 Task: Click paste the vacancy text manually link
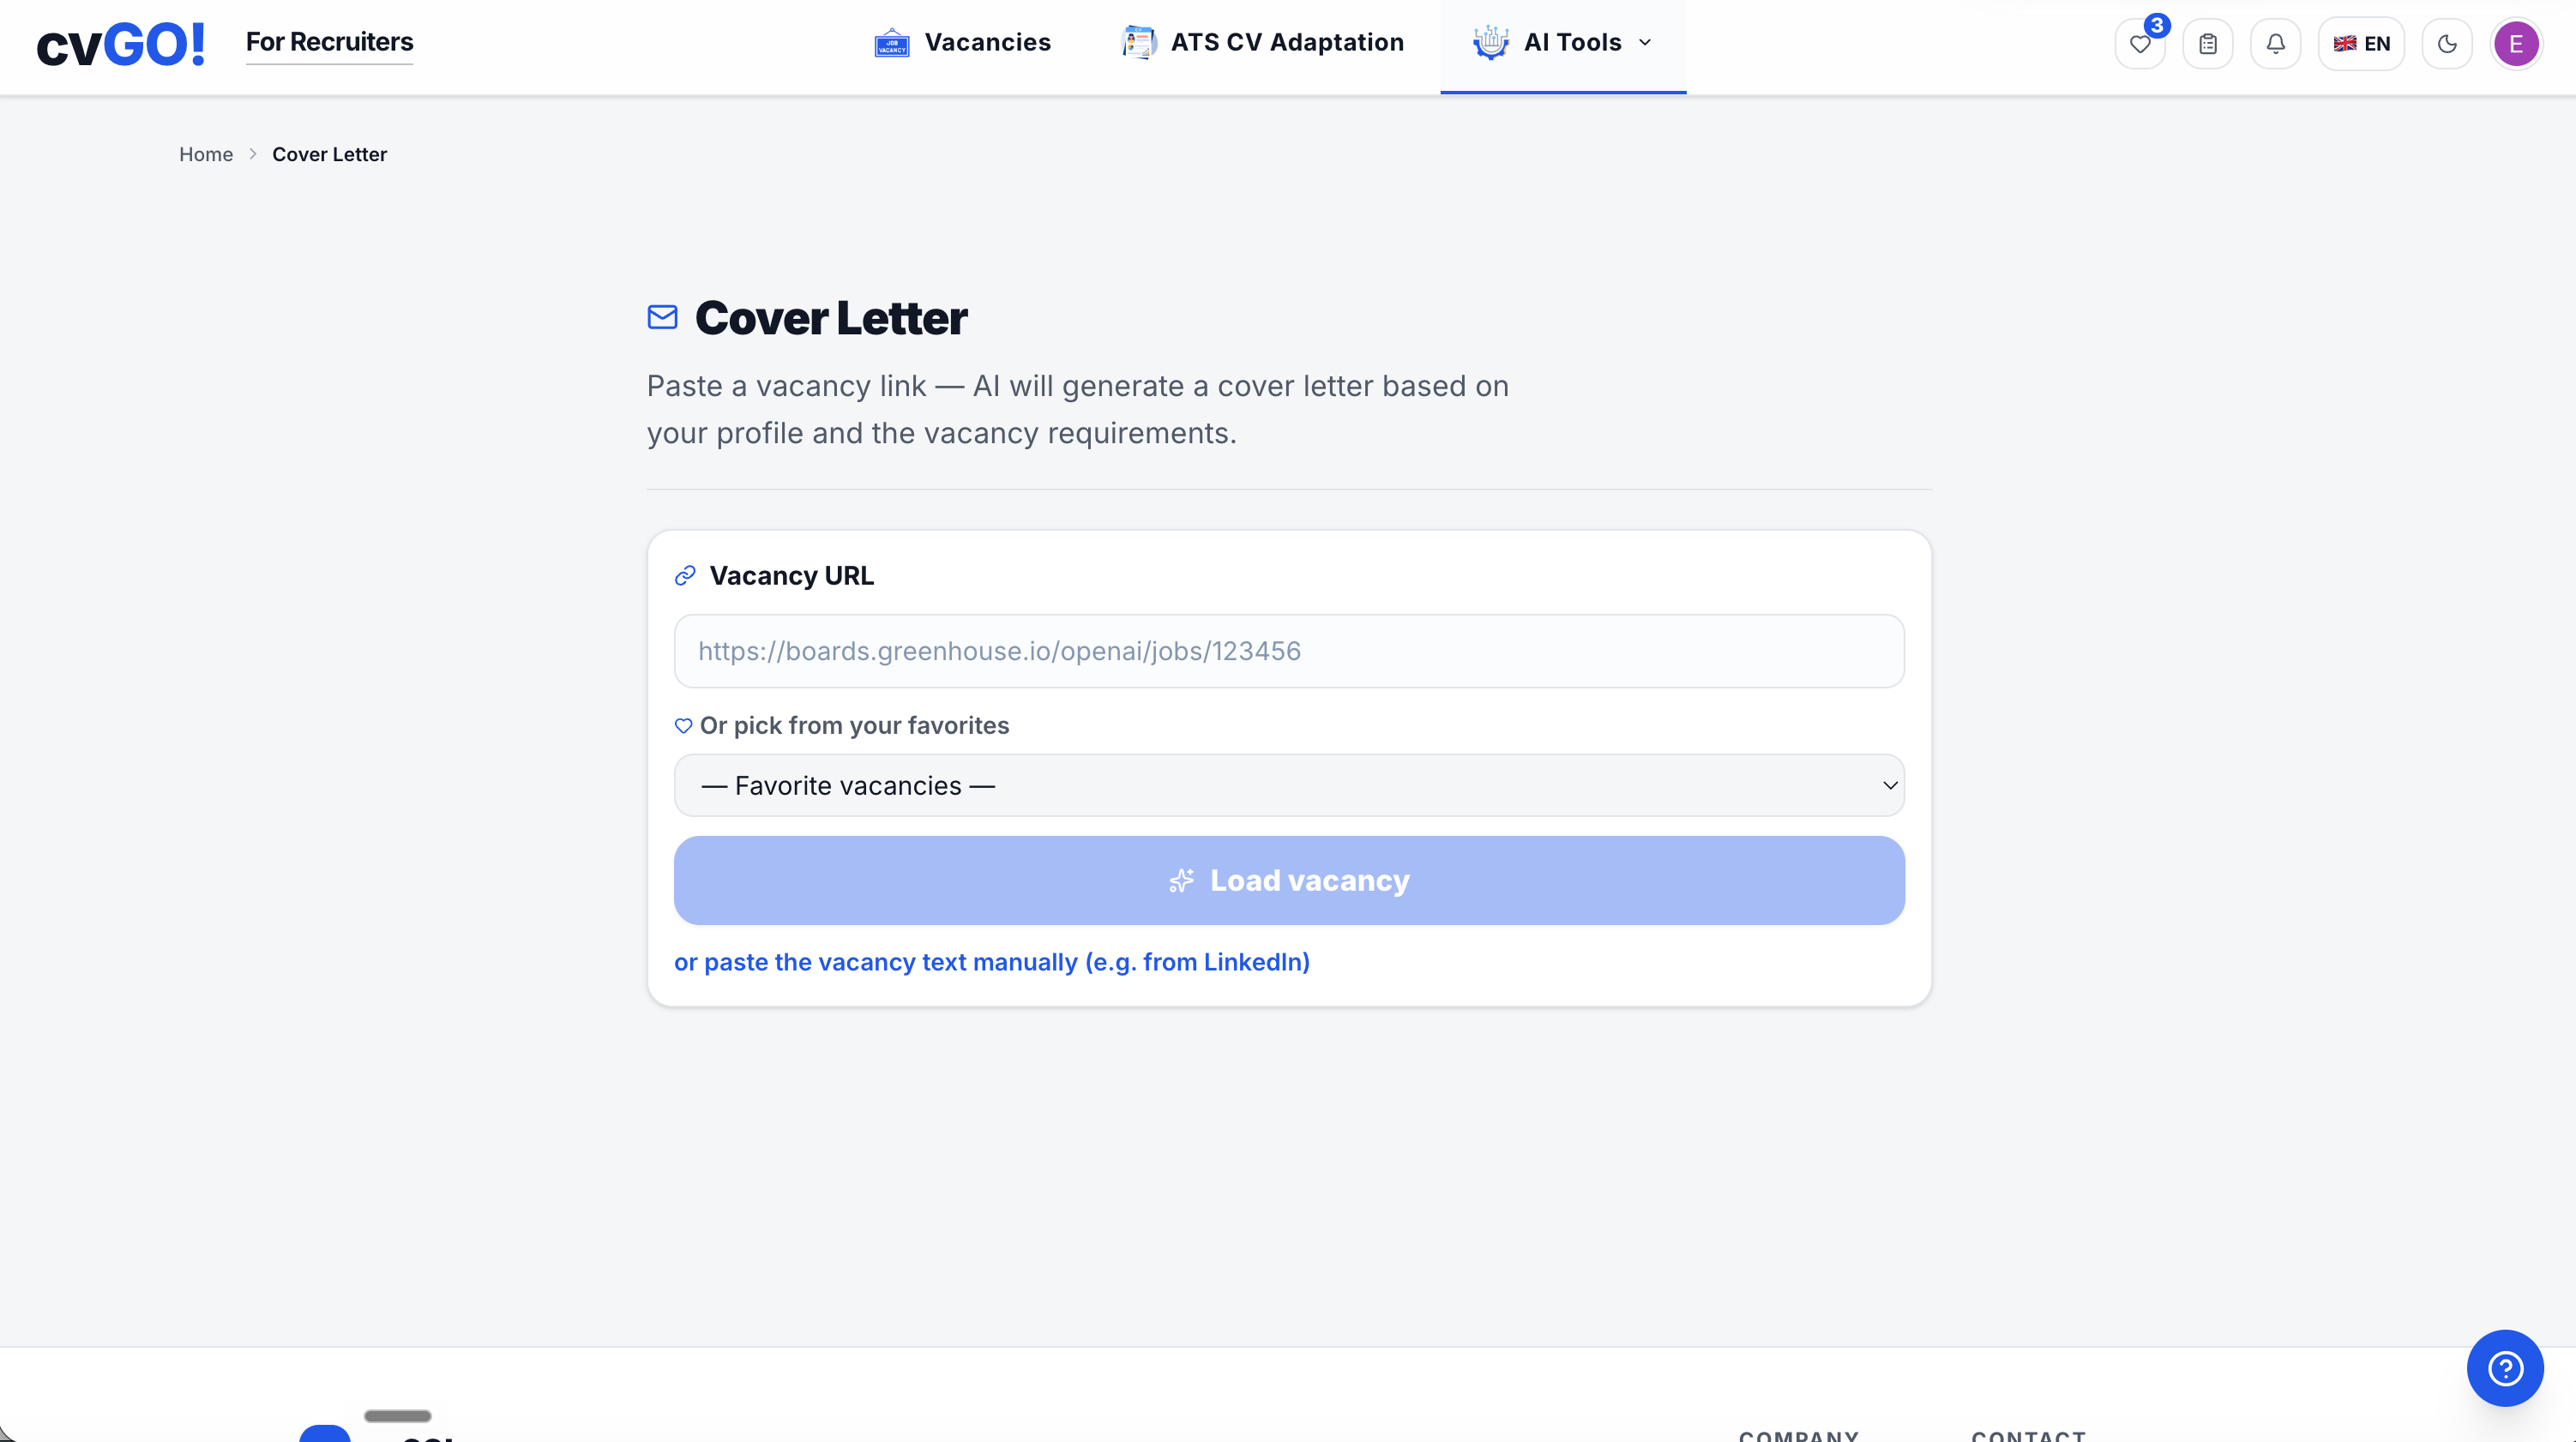(992, 962)
